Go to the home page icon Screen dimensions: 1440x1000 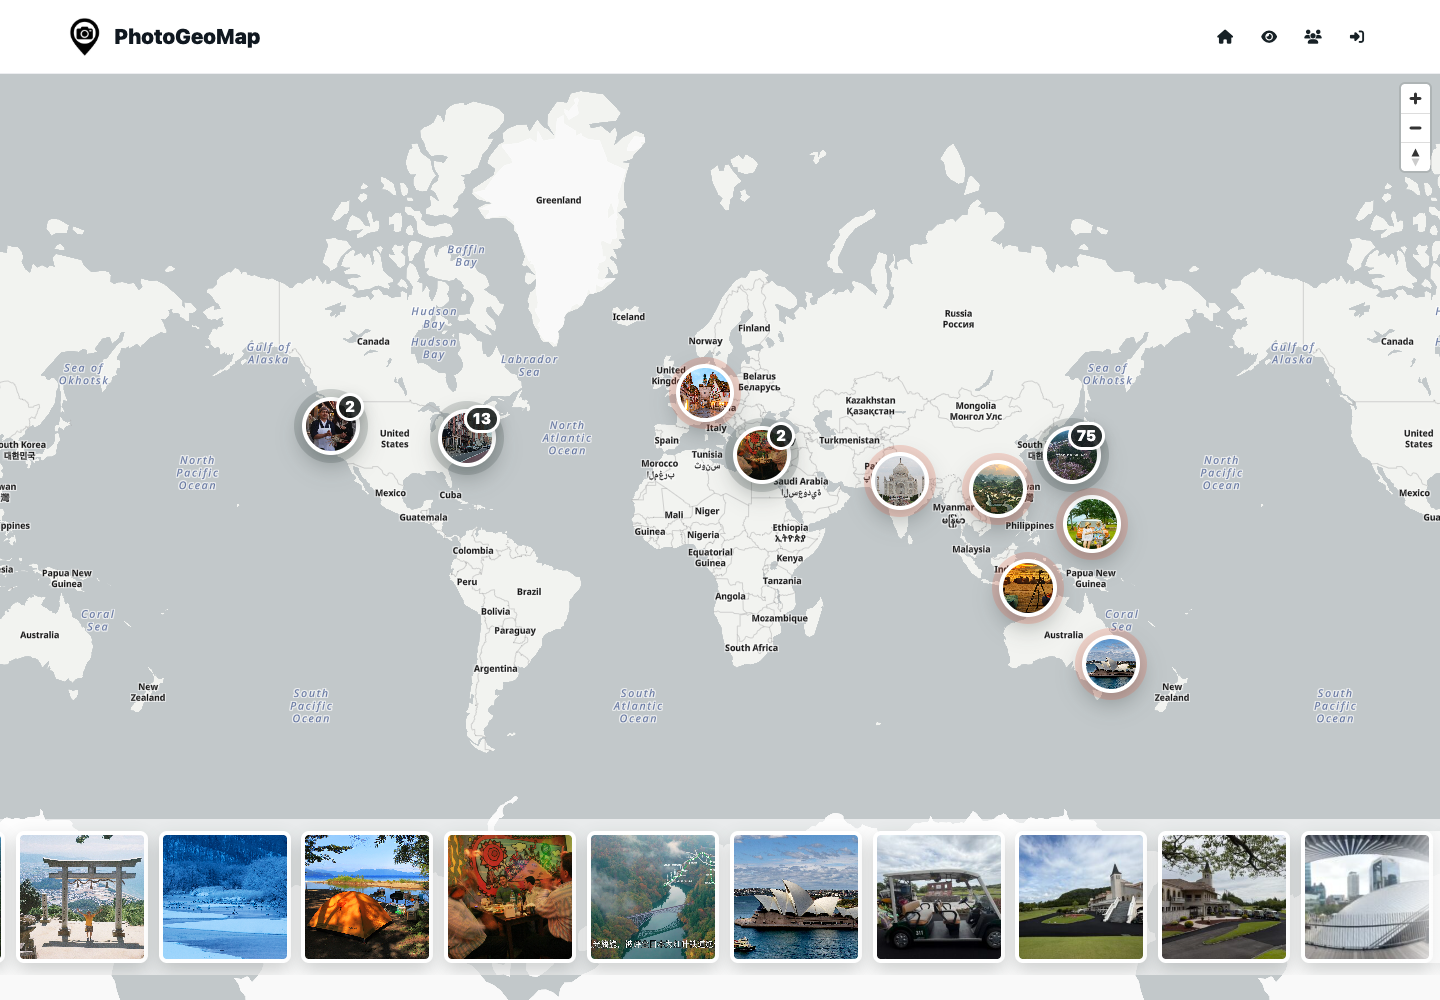1225,37
